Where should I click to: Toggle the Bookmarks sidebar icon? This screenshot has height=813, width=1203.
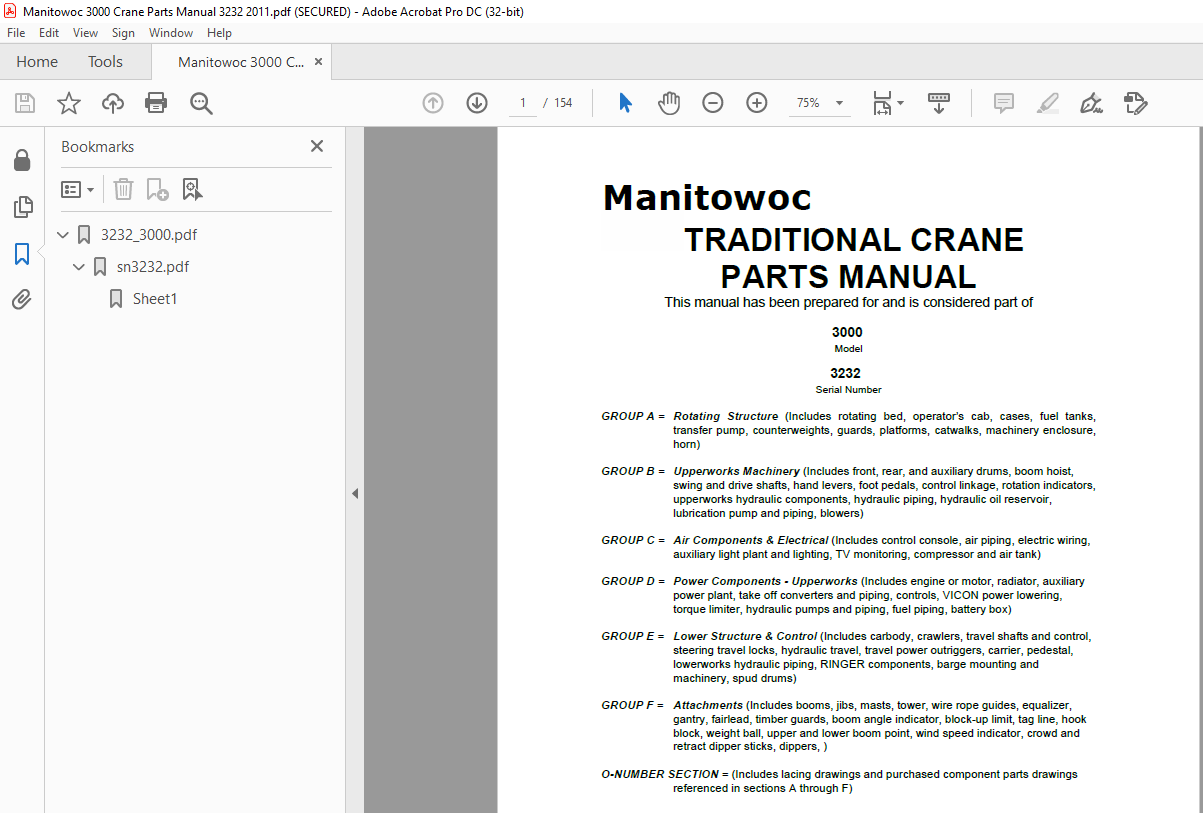[22, 254]
